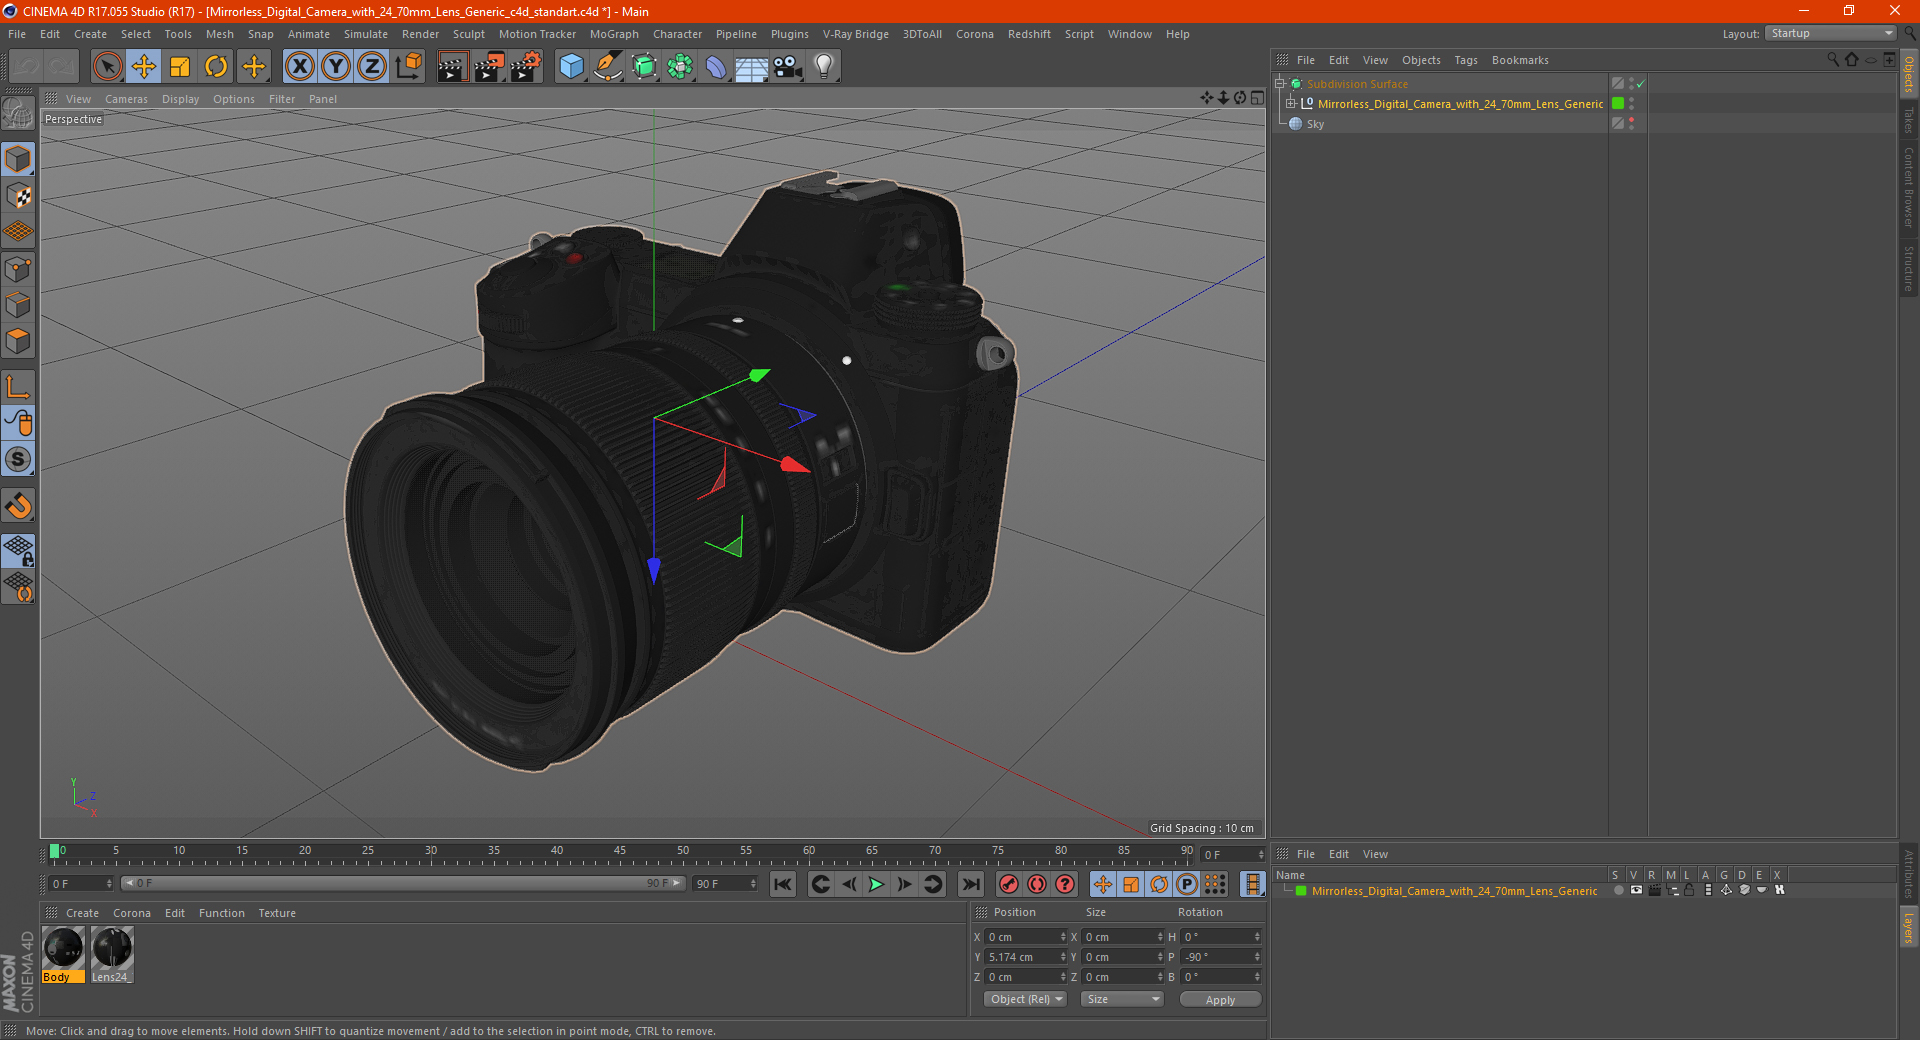Select the Sky object in Object Manager

[x=1315, y=124]
